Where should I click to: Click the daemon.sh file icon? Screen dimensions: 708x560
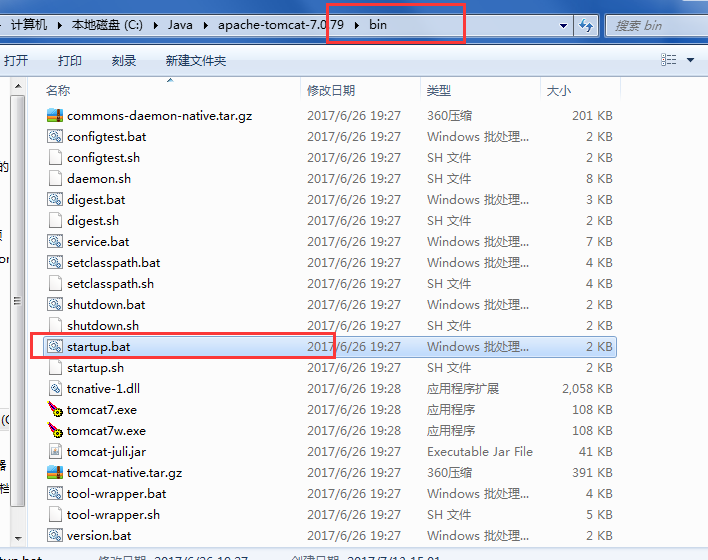[55, 178]
